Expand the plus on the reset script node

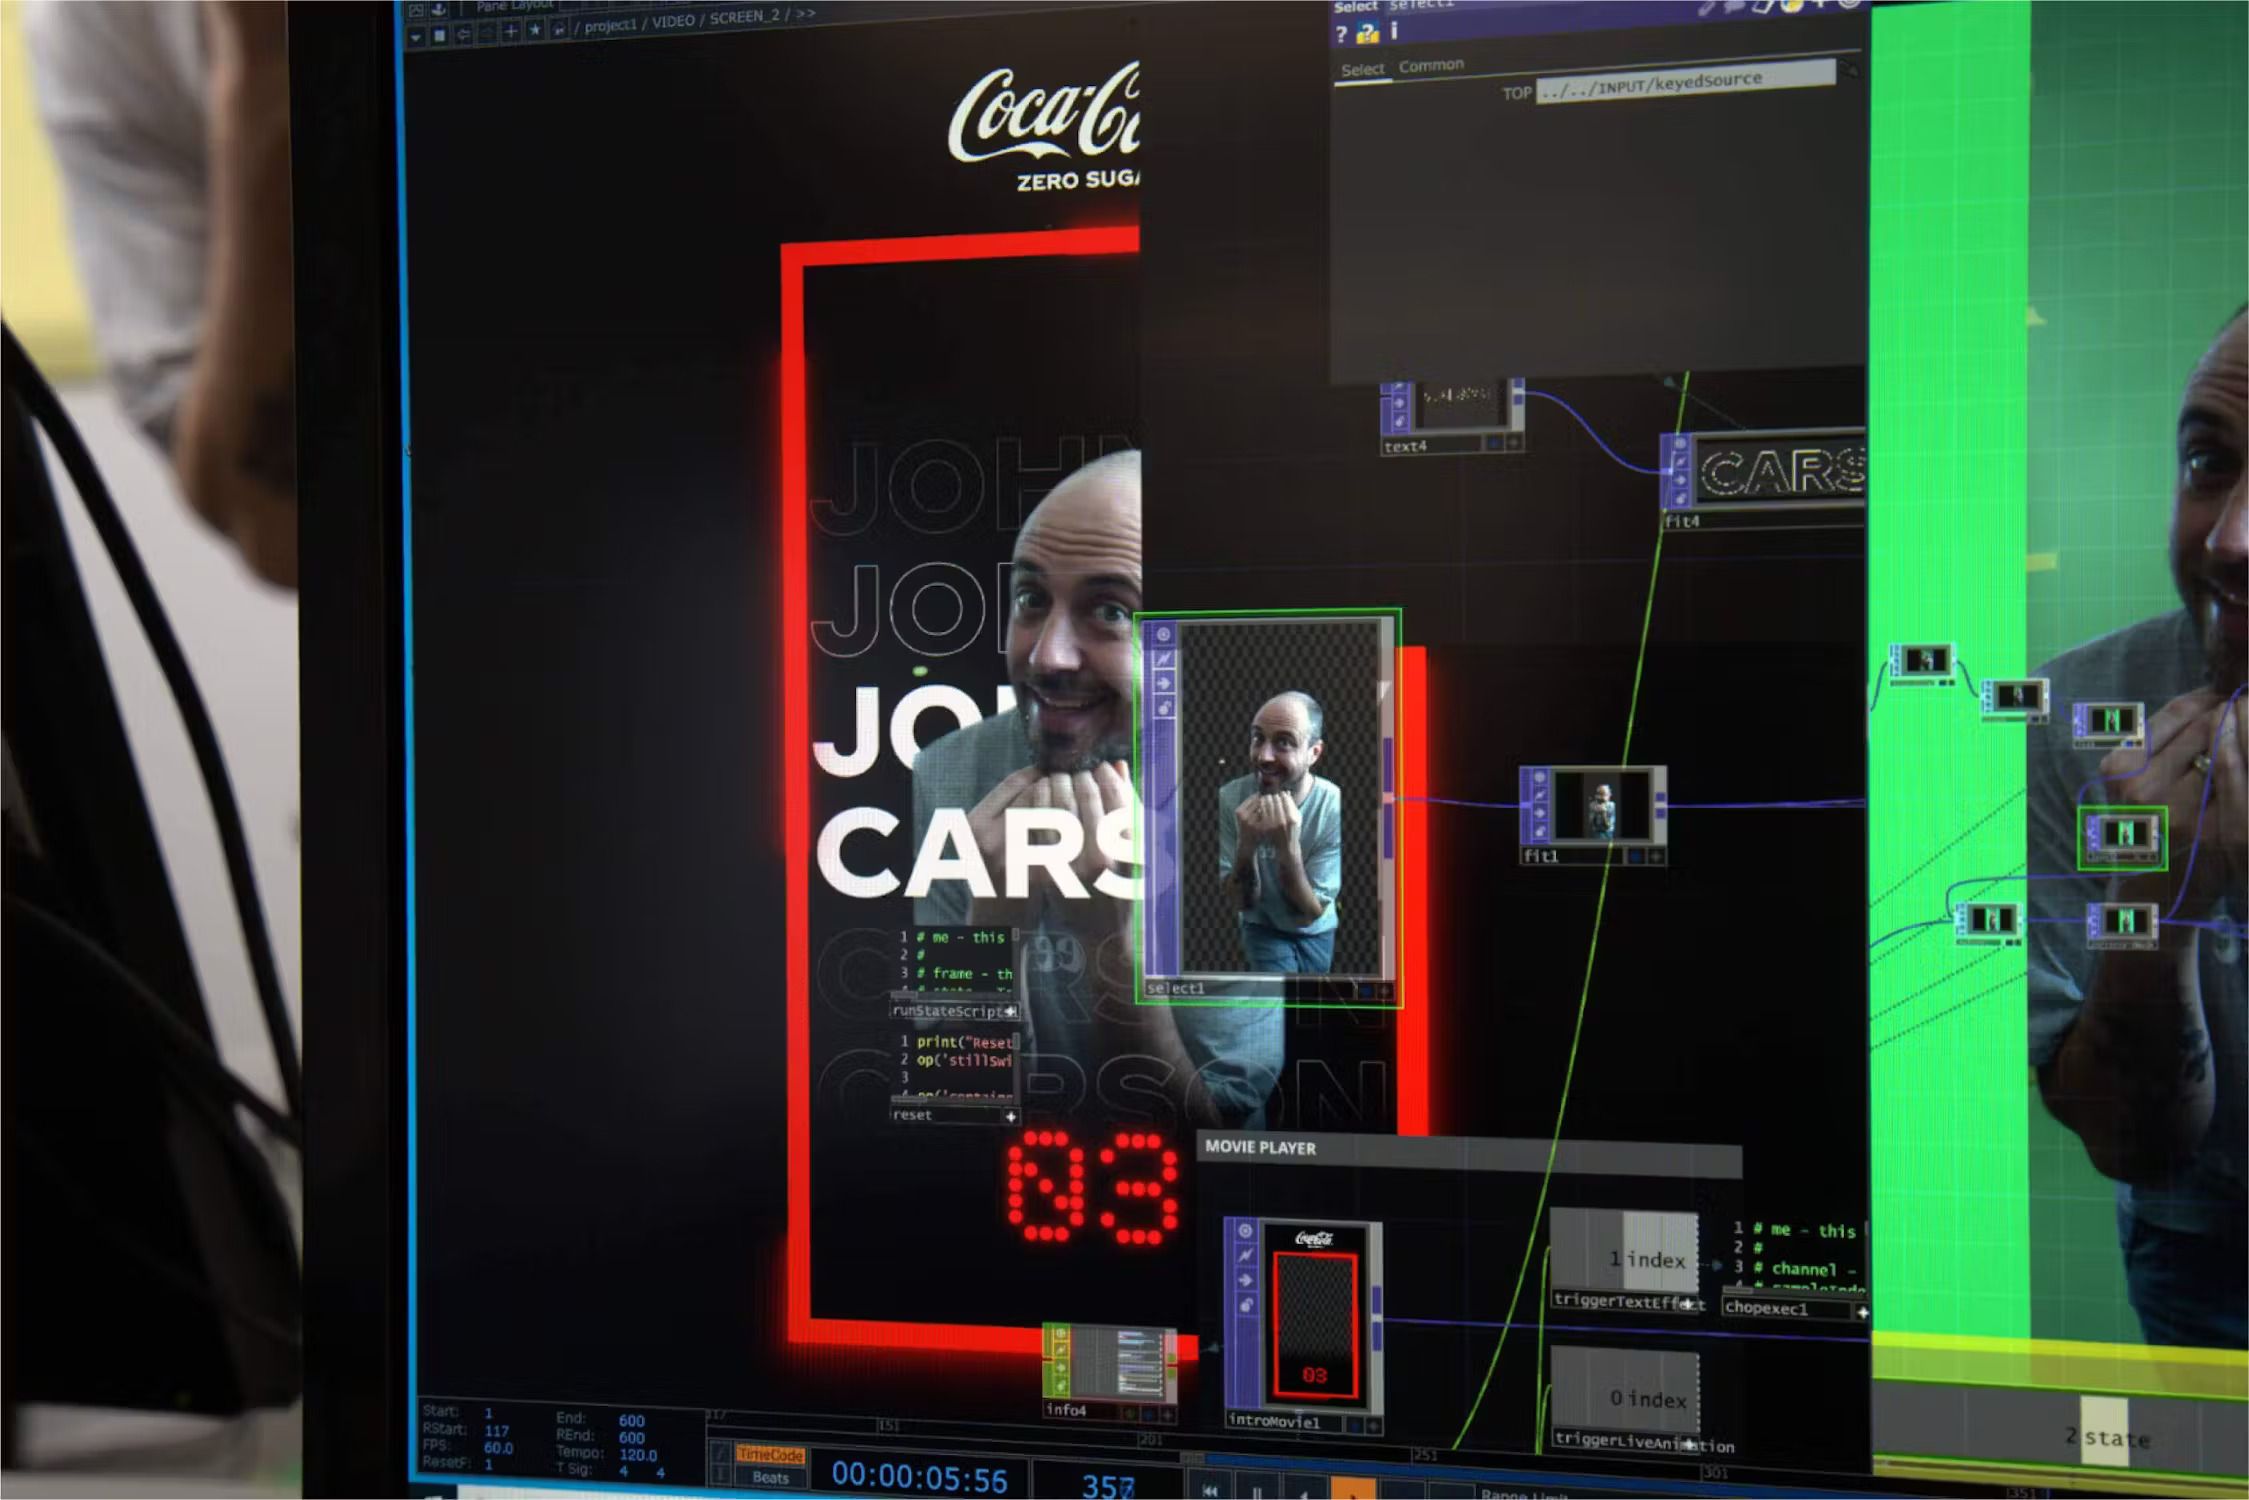(x=1010, y=1116)
